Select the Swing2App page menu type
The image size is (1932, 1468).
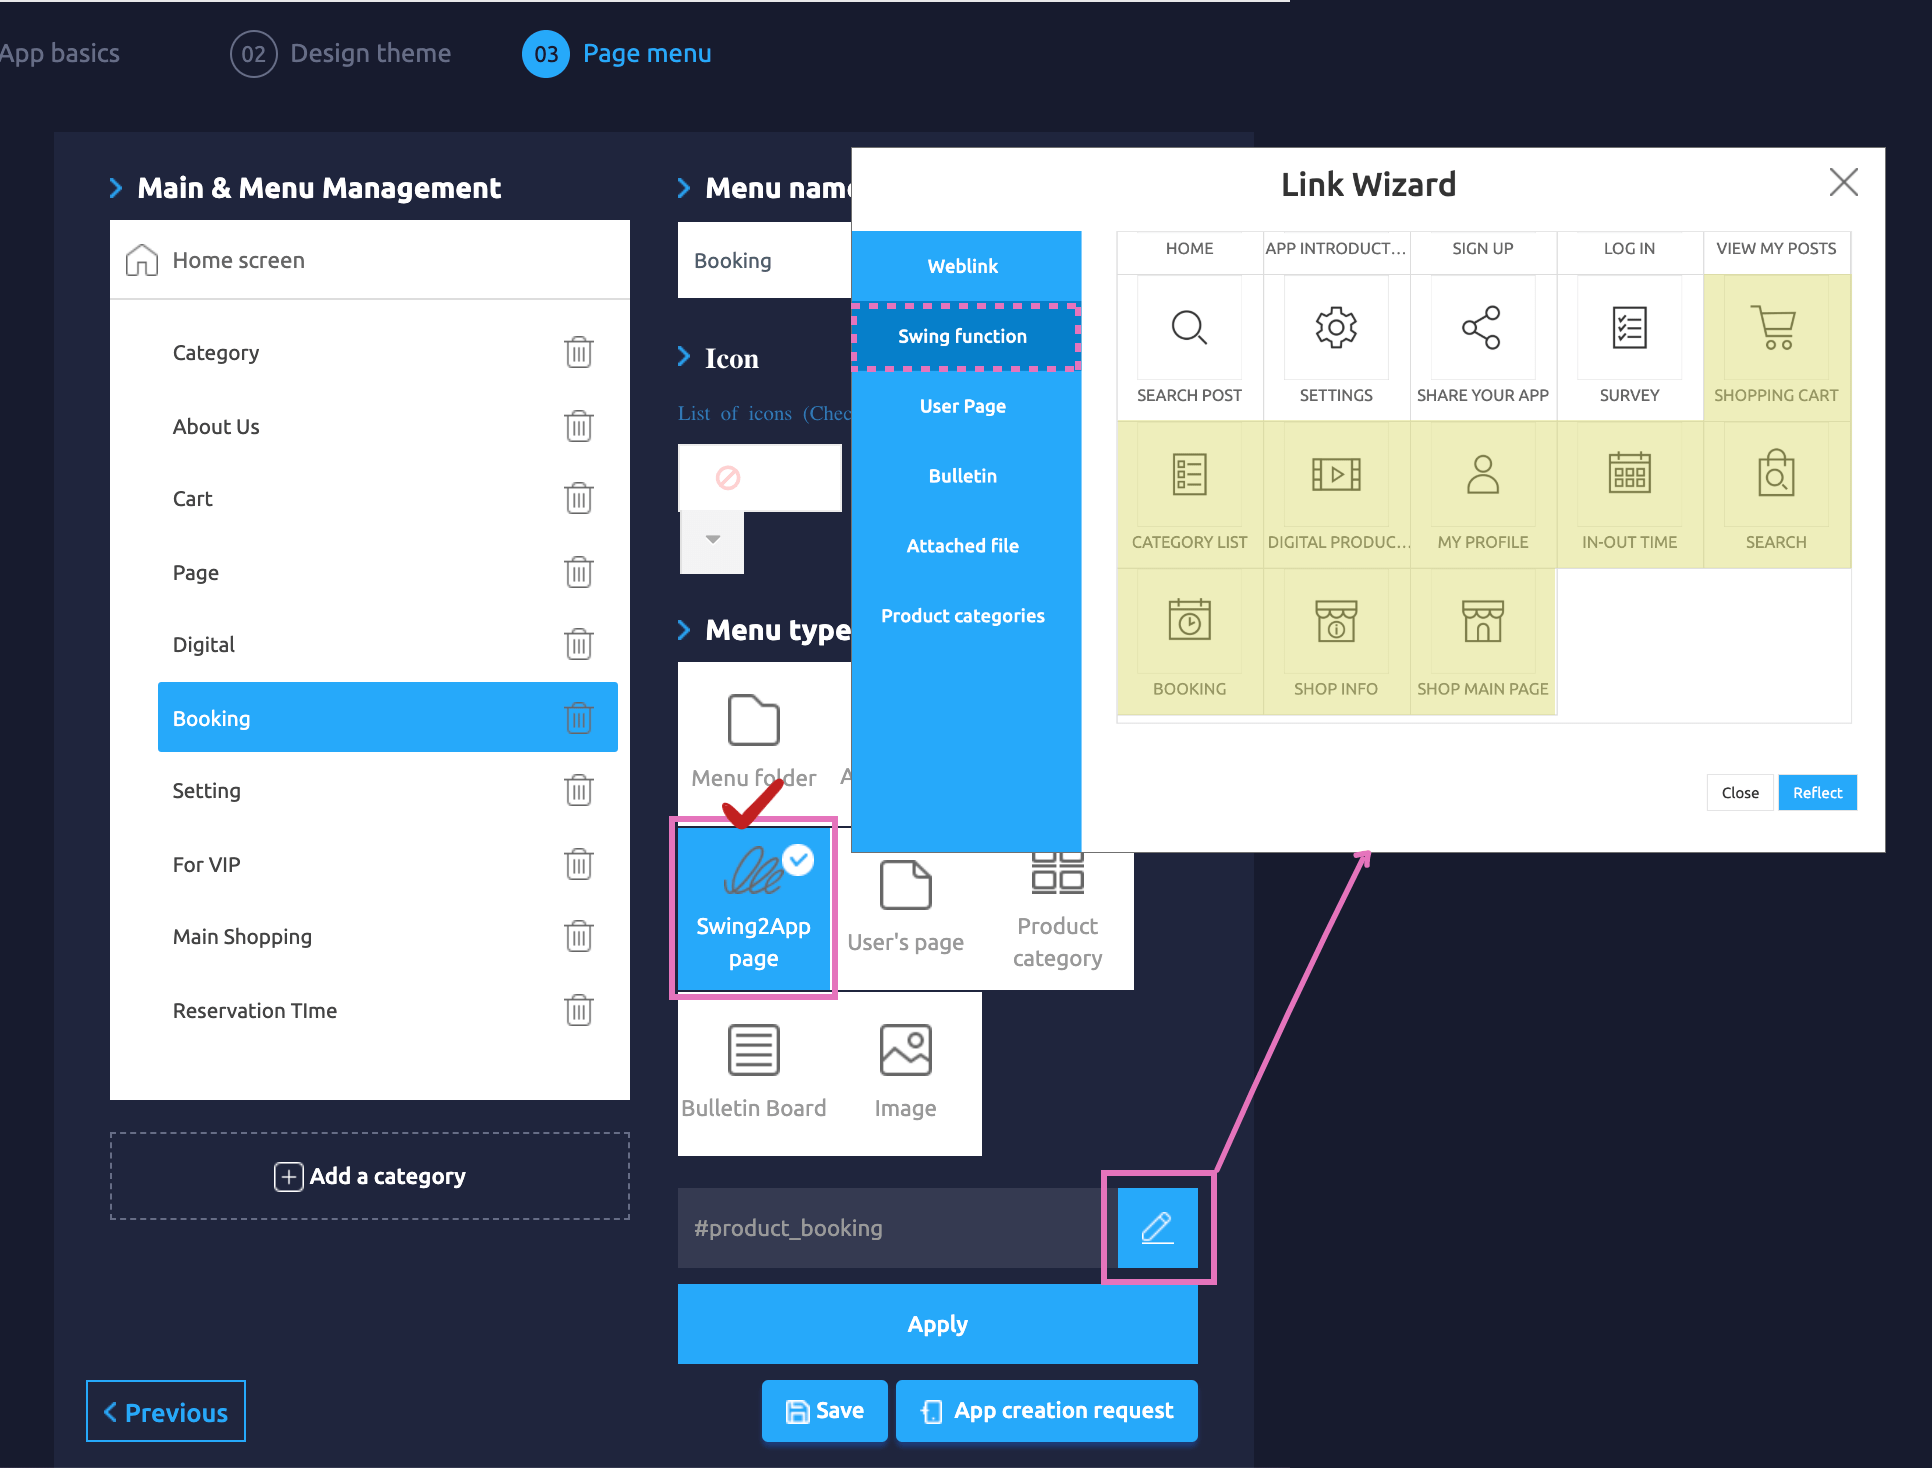coord(753,908)
